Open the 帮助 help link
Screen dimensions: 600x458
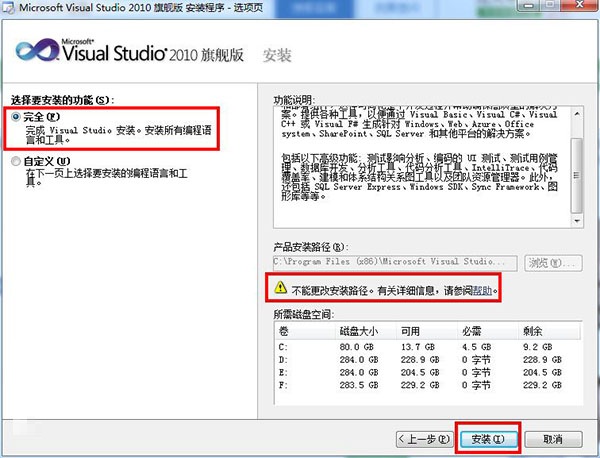483,291
